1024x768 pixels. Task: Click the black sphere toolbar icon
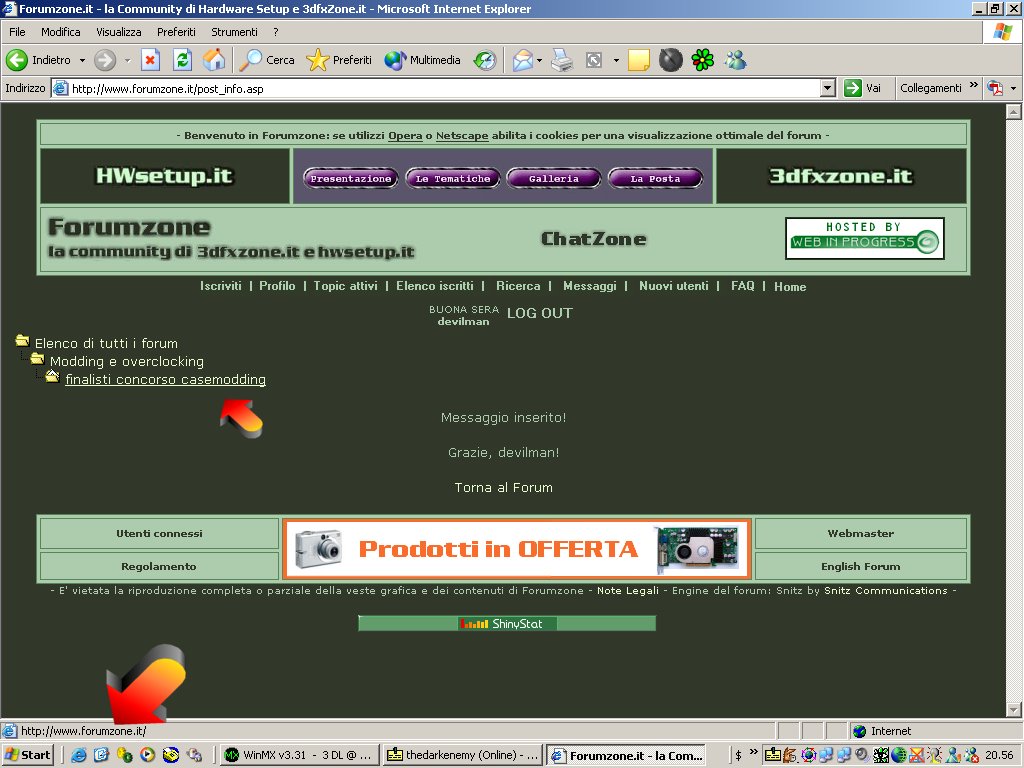tap(671, 60)
